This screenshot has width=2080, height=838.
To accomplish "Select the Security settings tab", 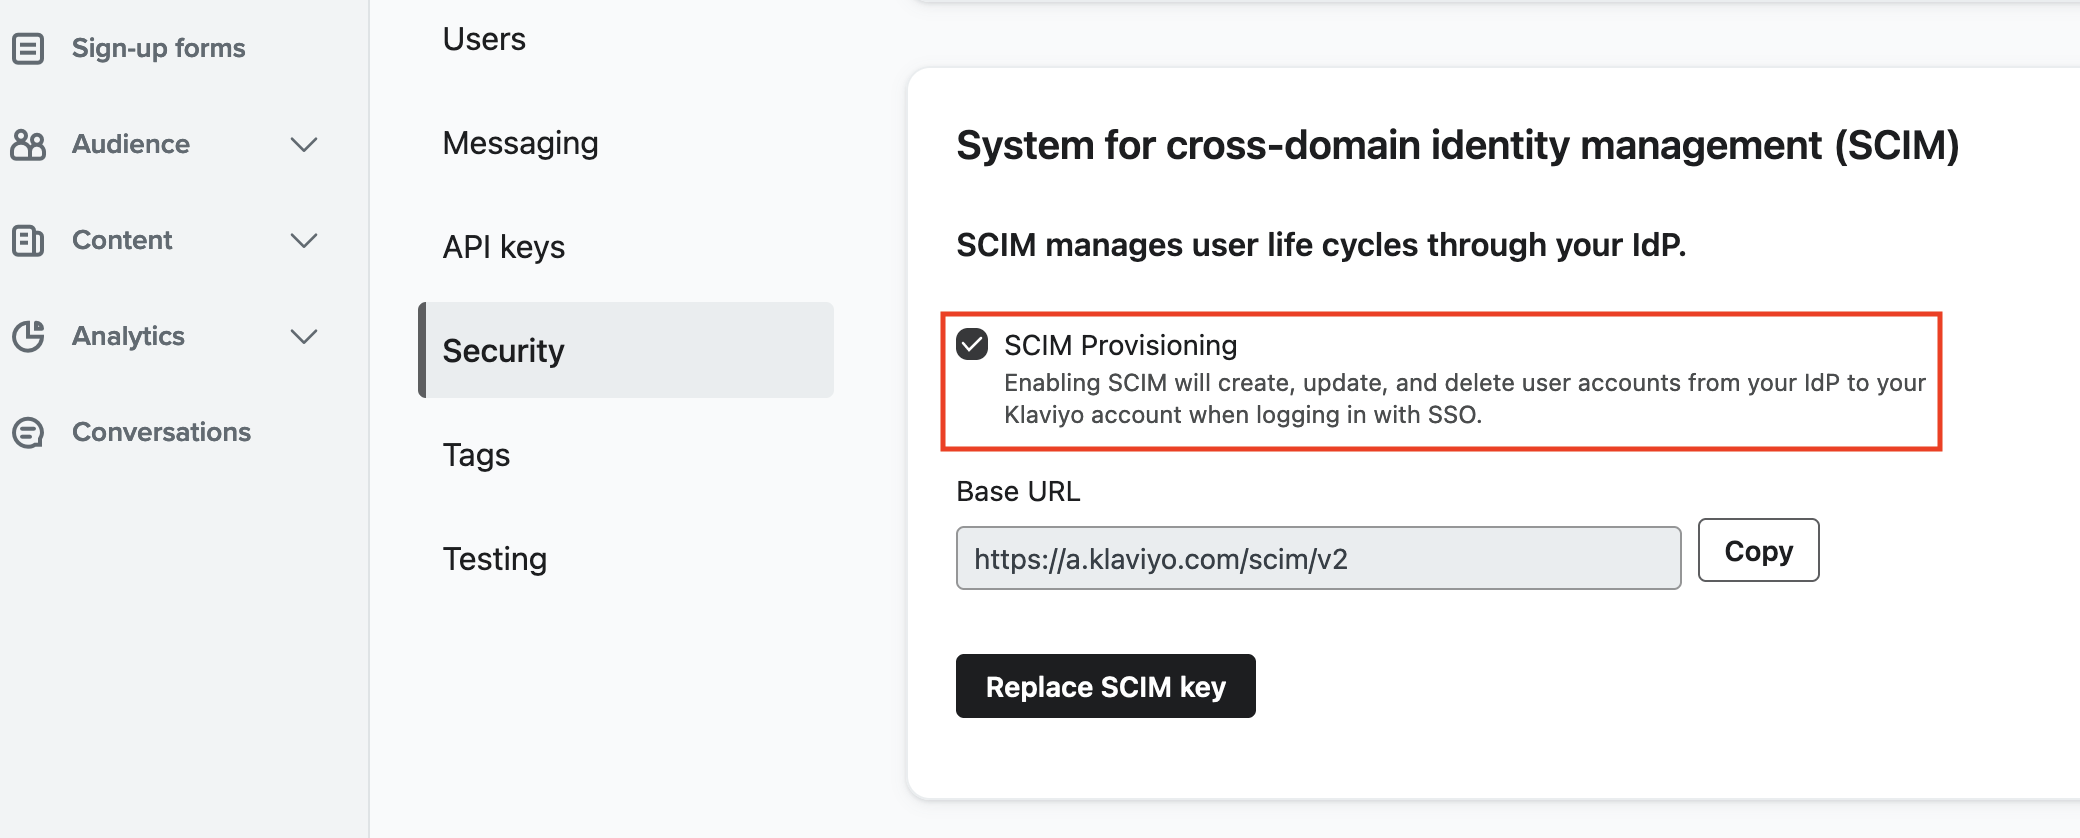I will [626, 350].
